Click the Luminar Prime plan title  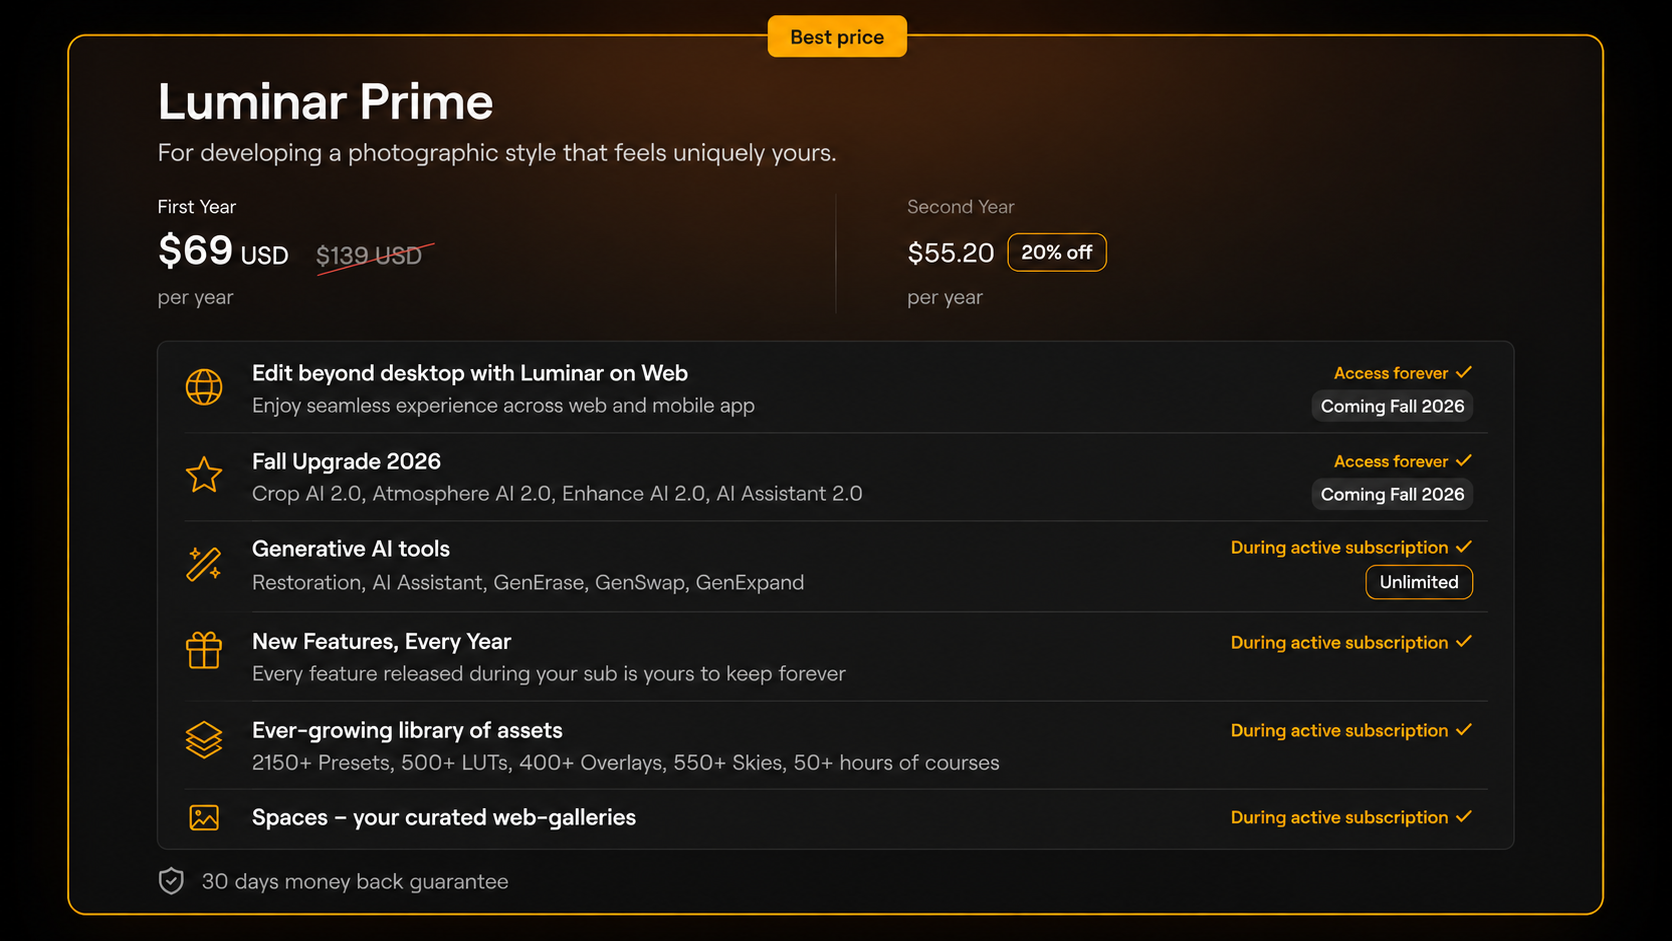click(x=325, y=102)
